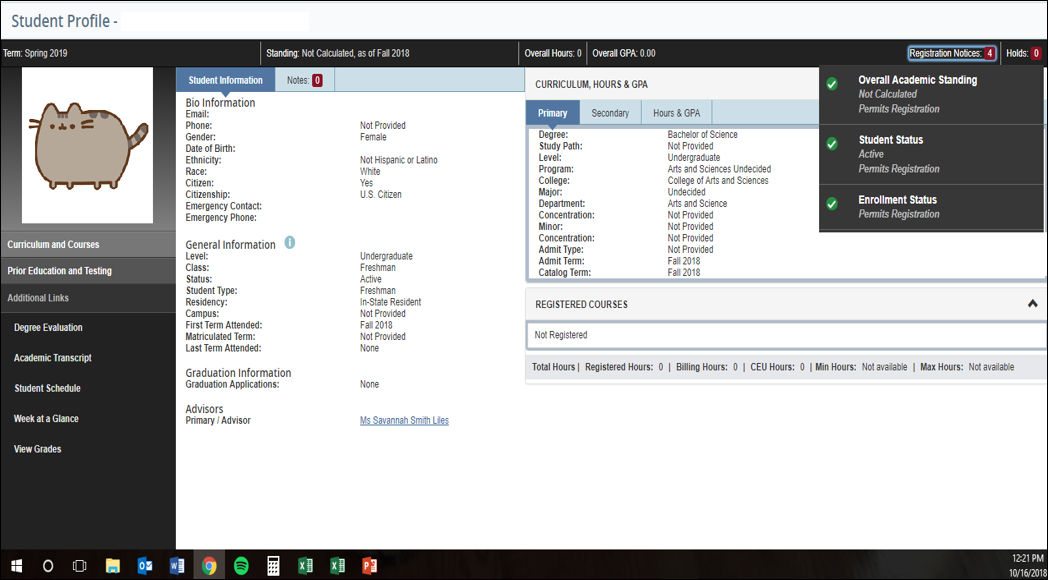
Task: Click the student profile picture
Action: (87, 145)
